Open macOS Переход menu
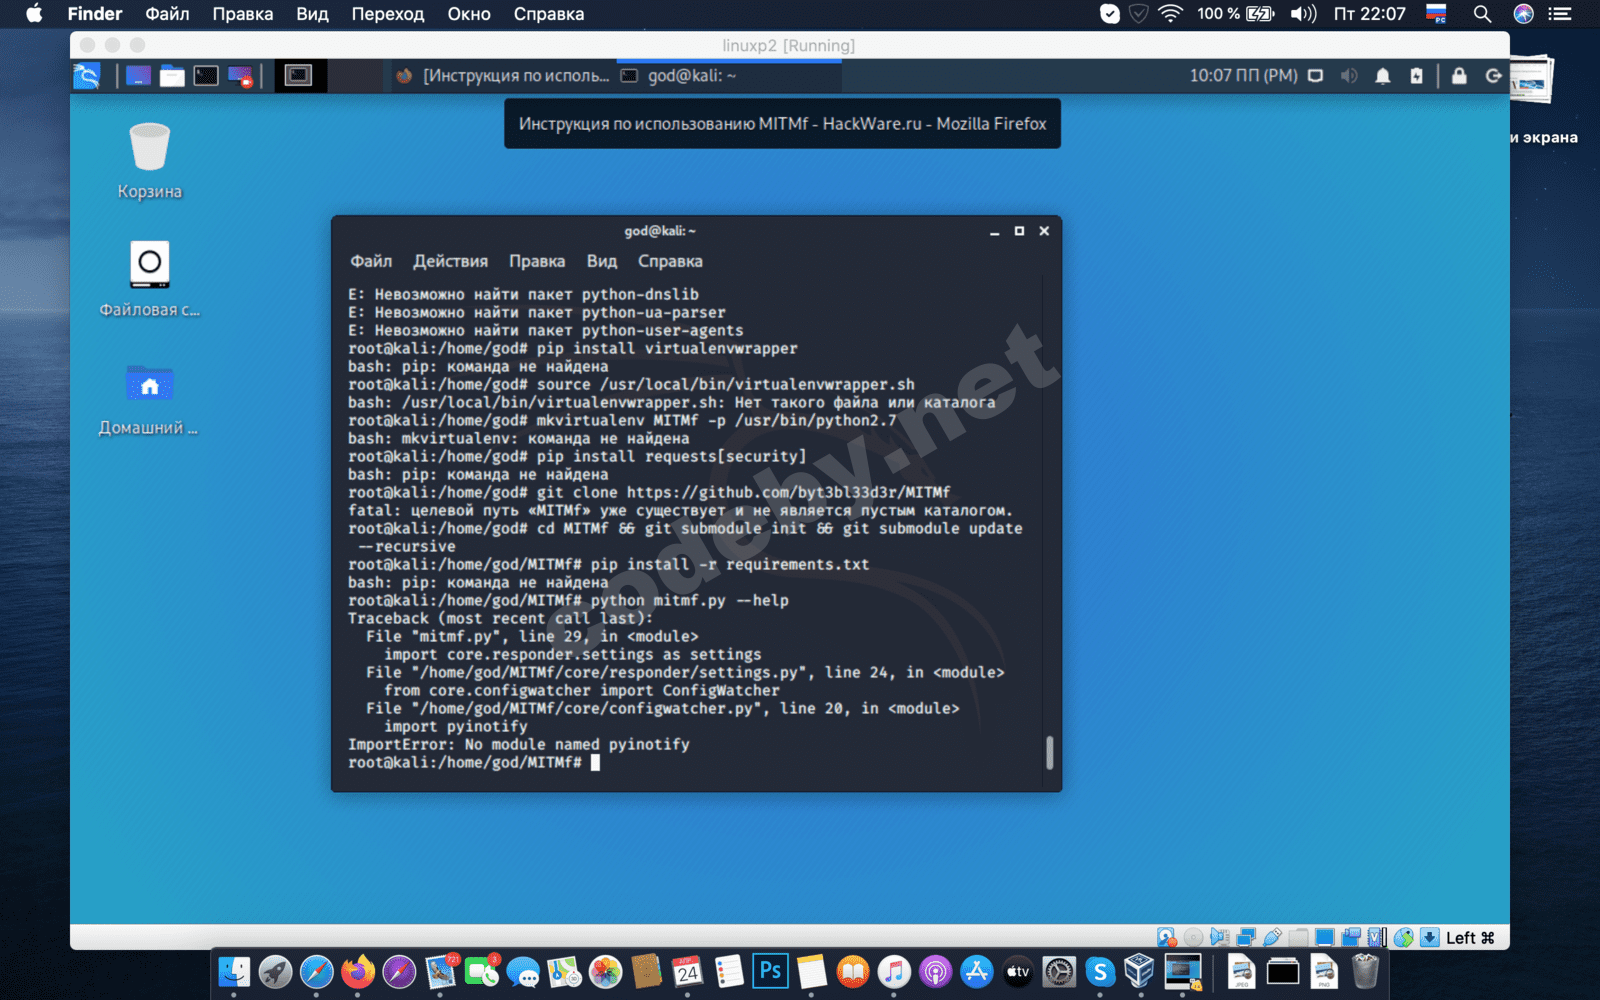Viewport: 1600px width, 1000px height. 388,14
